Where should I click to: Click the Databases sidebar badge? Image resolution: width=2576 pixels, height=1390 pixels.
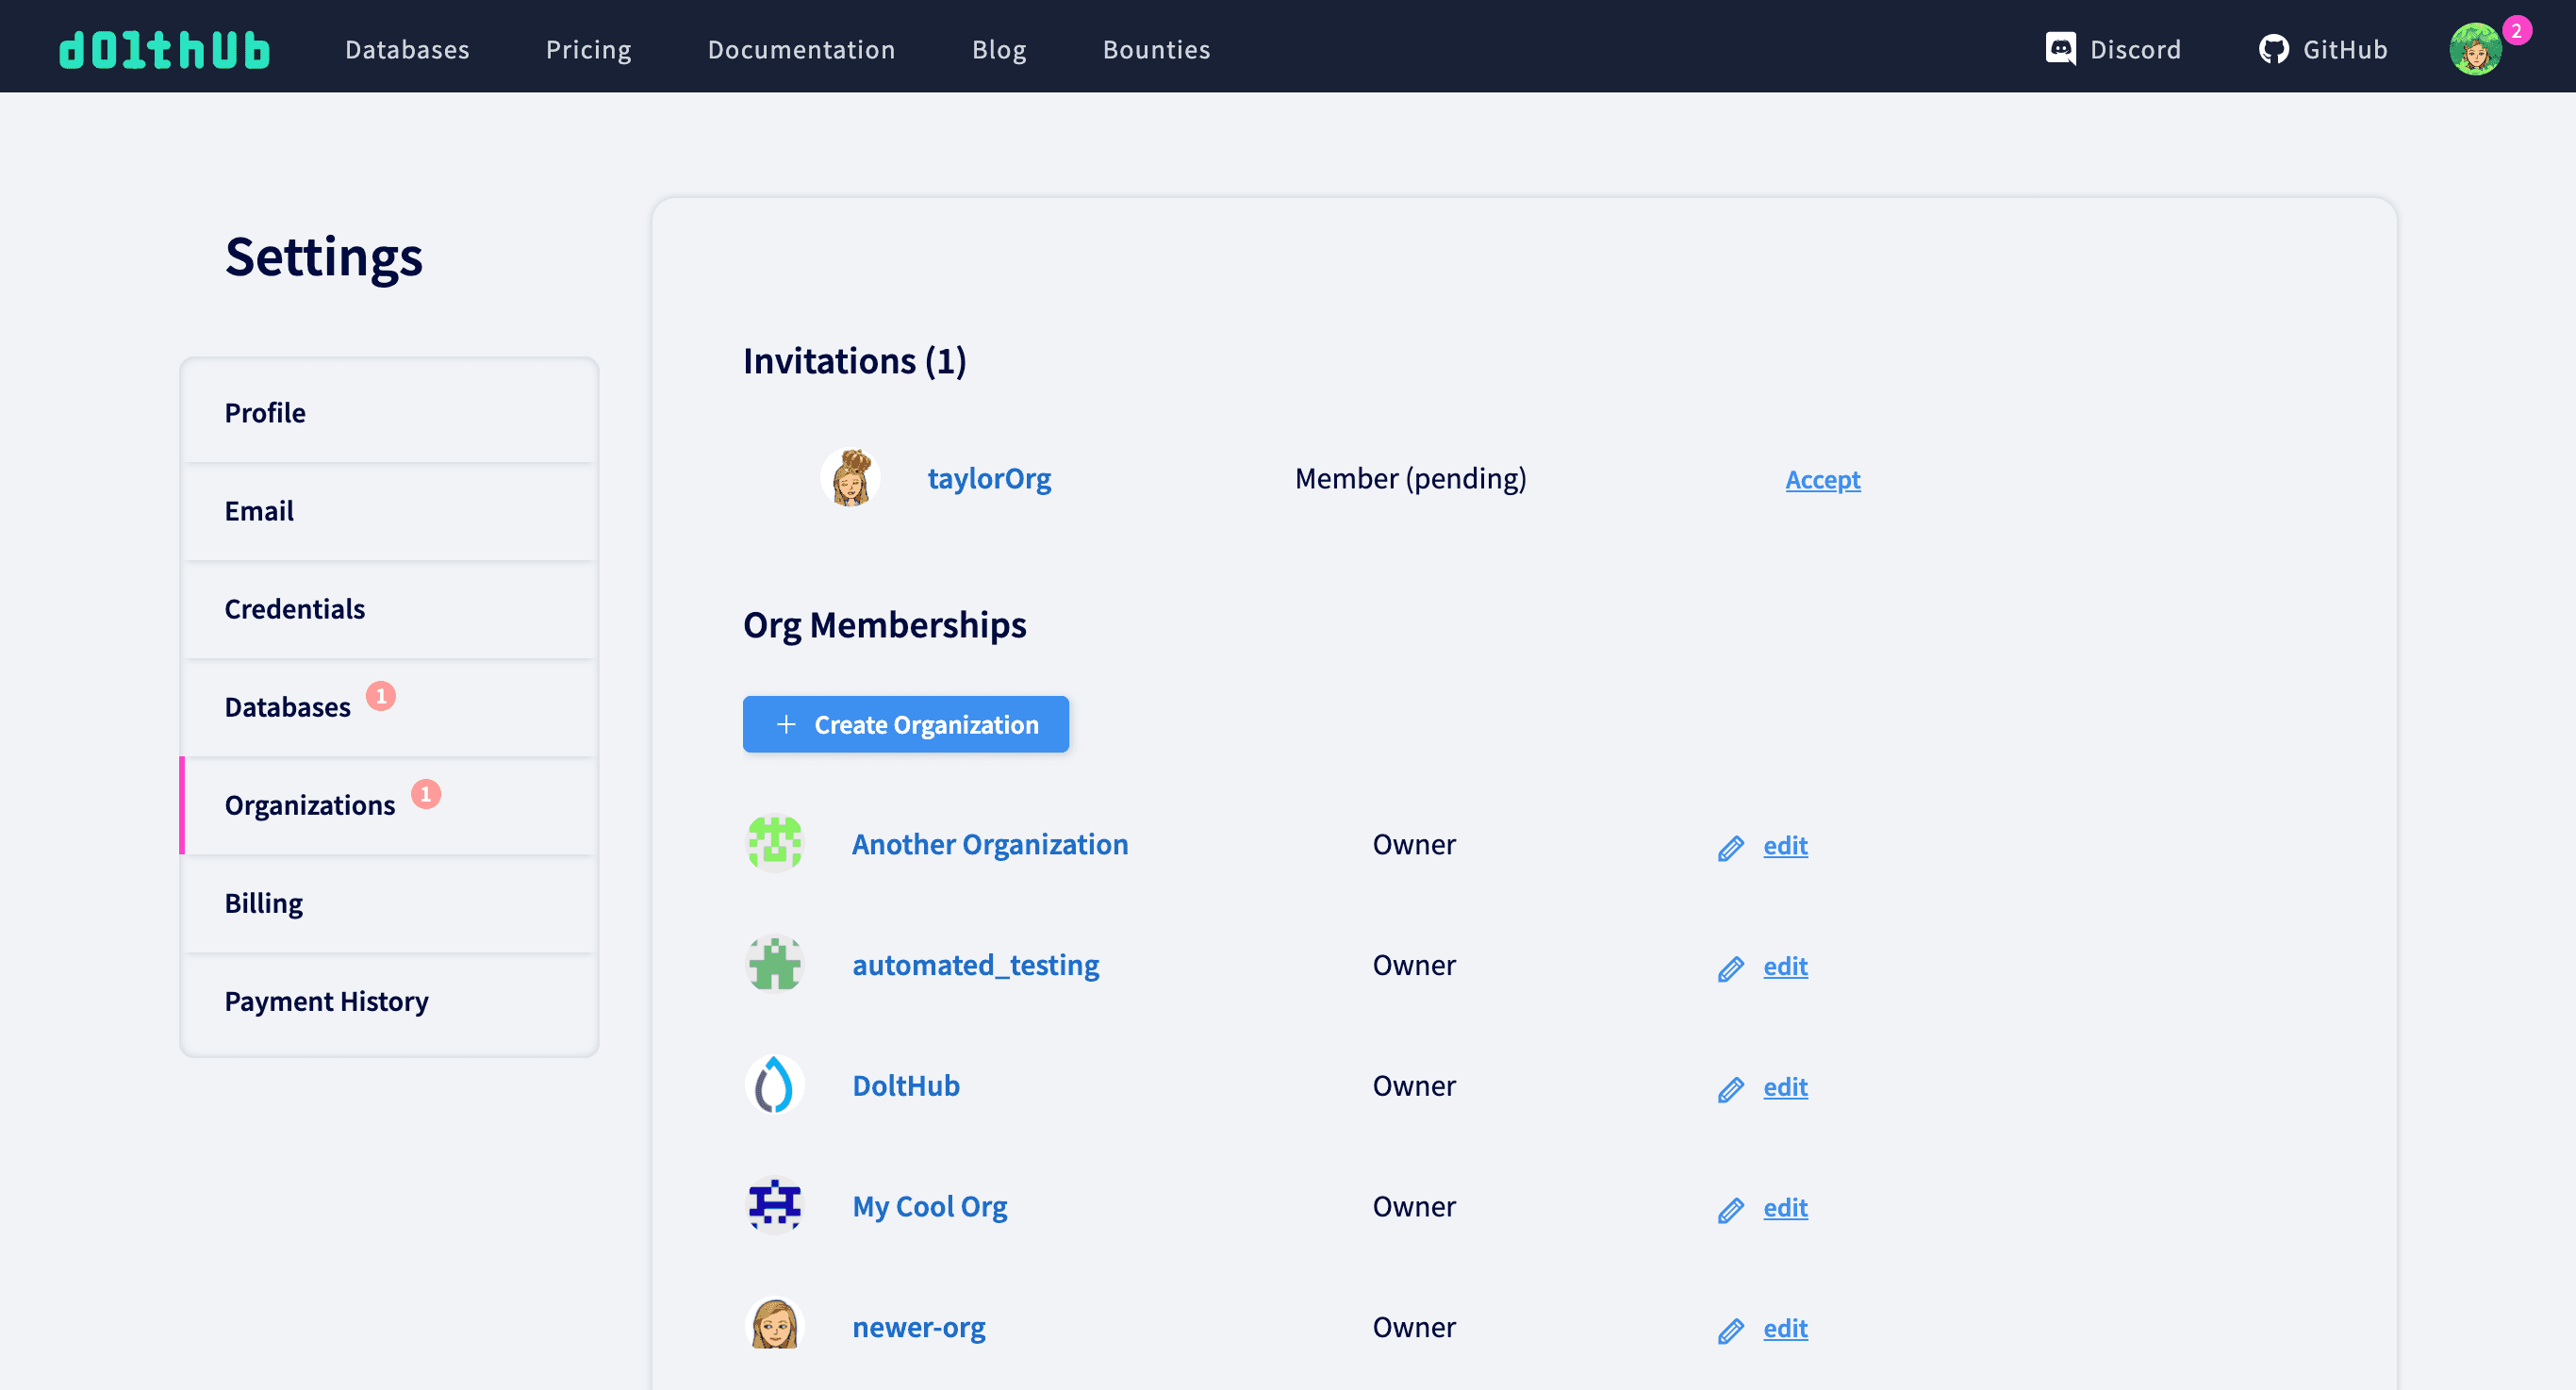coord(380,696)
